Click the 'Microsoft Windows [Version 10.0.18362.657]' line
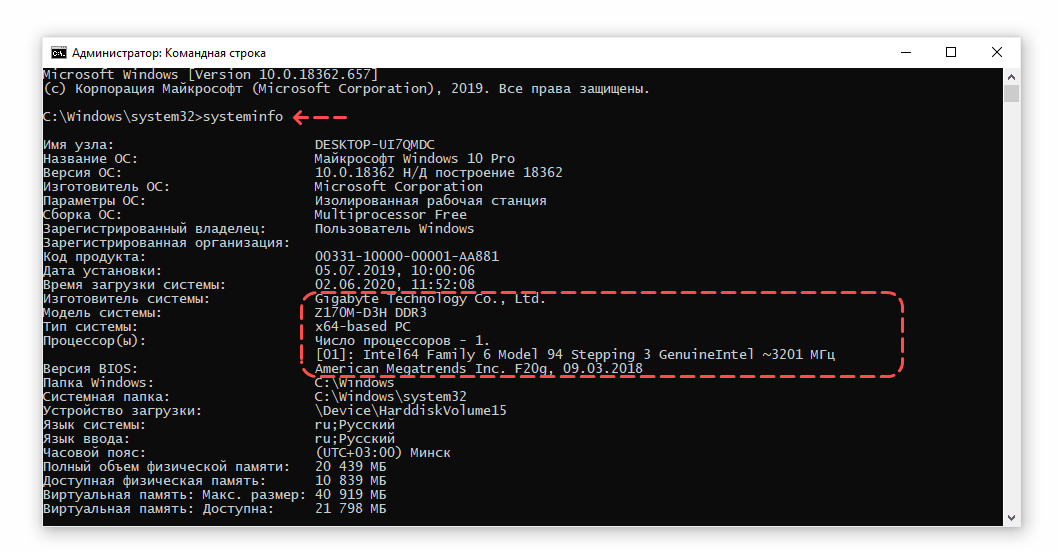Screen dimensions: 1058x552 (x=211, y=74)
